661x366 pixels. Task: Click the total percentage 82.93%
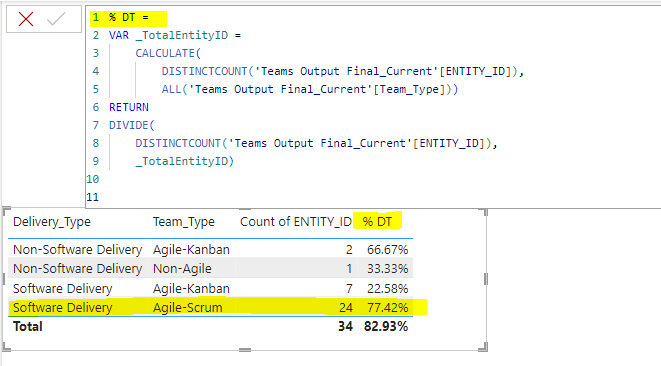386,327
